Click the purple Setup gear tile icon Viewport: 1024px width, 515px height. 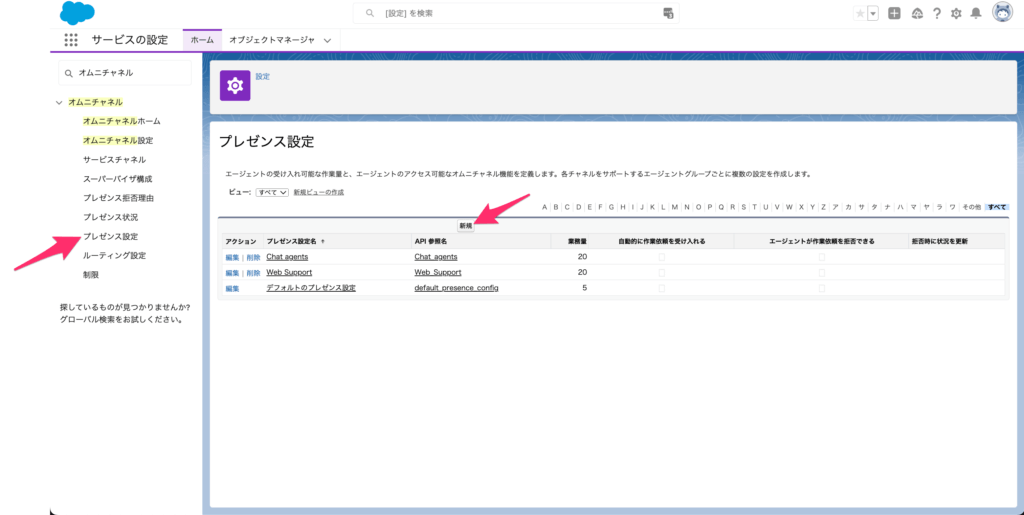[235, 86]
